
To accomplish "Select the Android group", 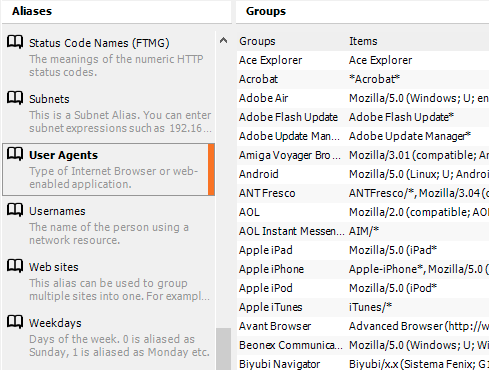I will 259,174.
